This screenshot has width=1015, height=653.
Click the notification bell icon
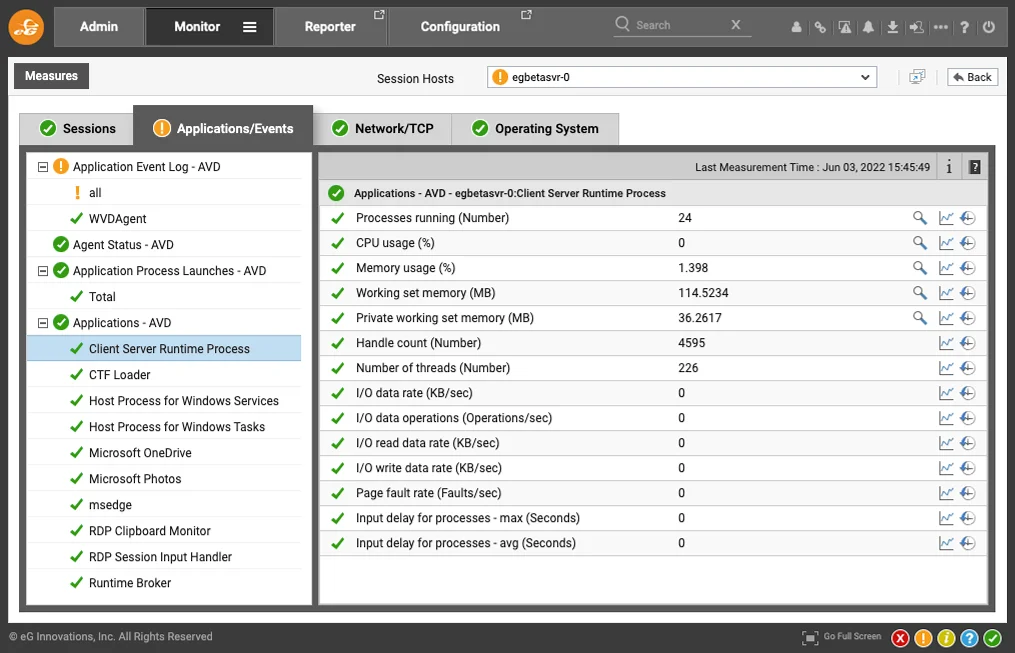tap(868, 27)
